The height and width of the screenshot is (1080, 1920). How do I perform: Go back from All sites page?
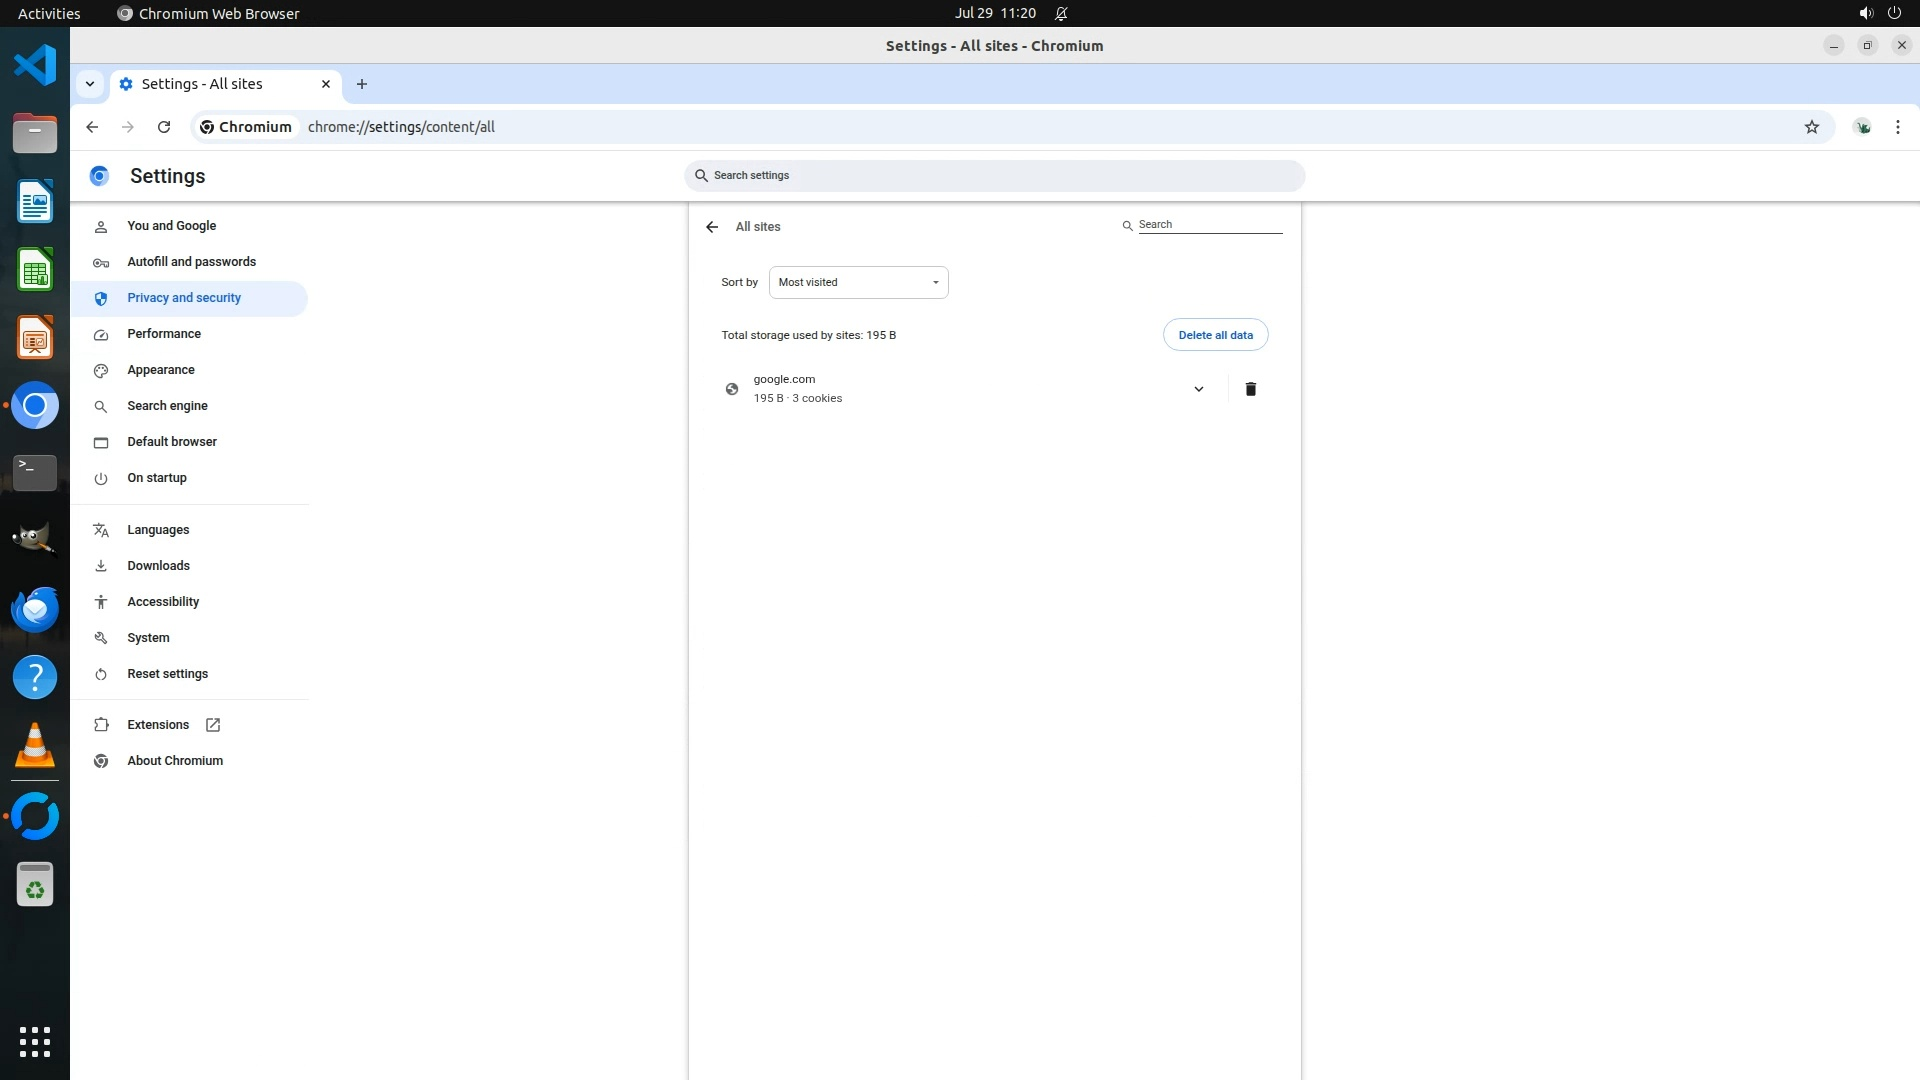click(712, 227)
